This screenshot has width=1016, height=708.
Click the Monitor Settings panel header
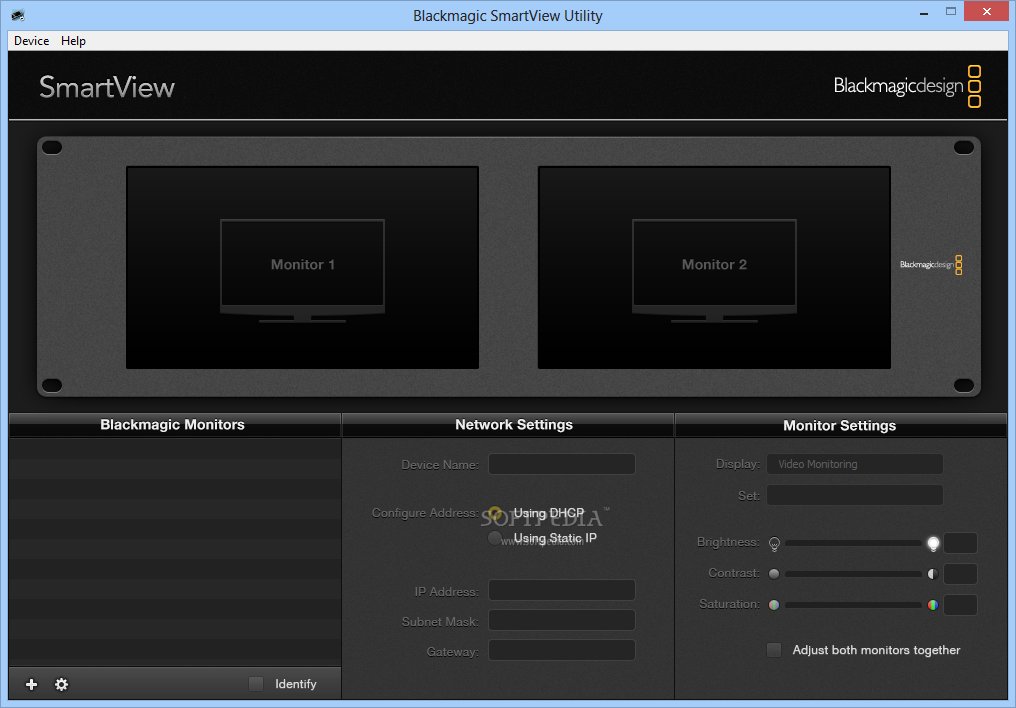pyautogui.click(x=841, y=426)
